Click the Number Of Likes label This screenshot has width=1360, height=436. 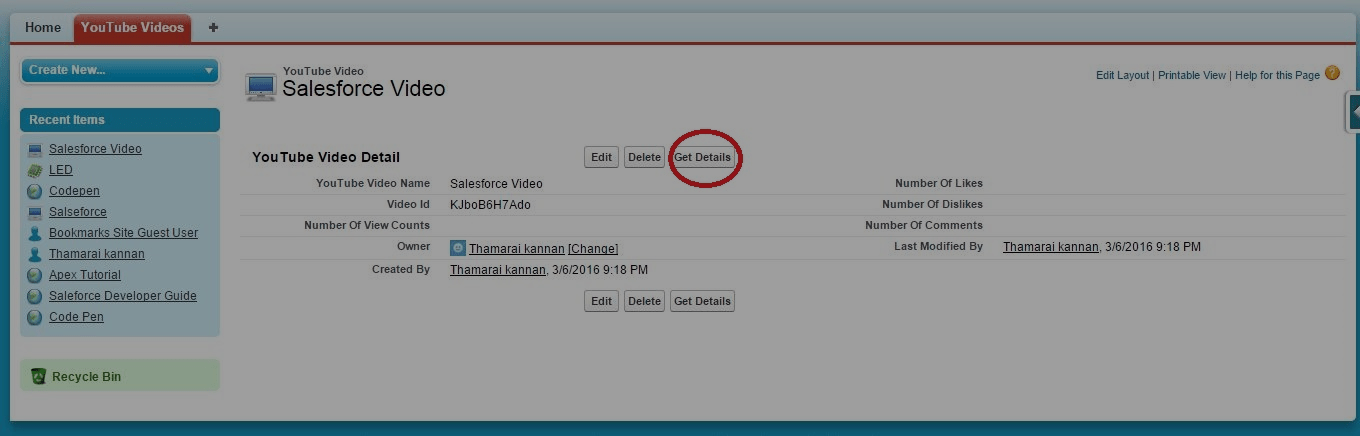[x=939, y=183]
